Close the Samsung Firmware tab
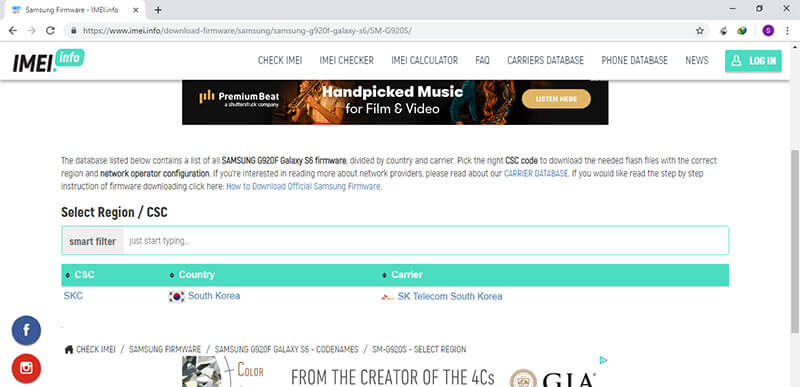Screen dimensions: 800x387 pos(135,10)
